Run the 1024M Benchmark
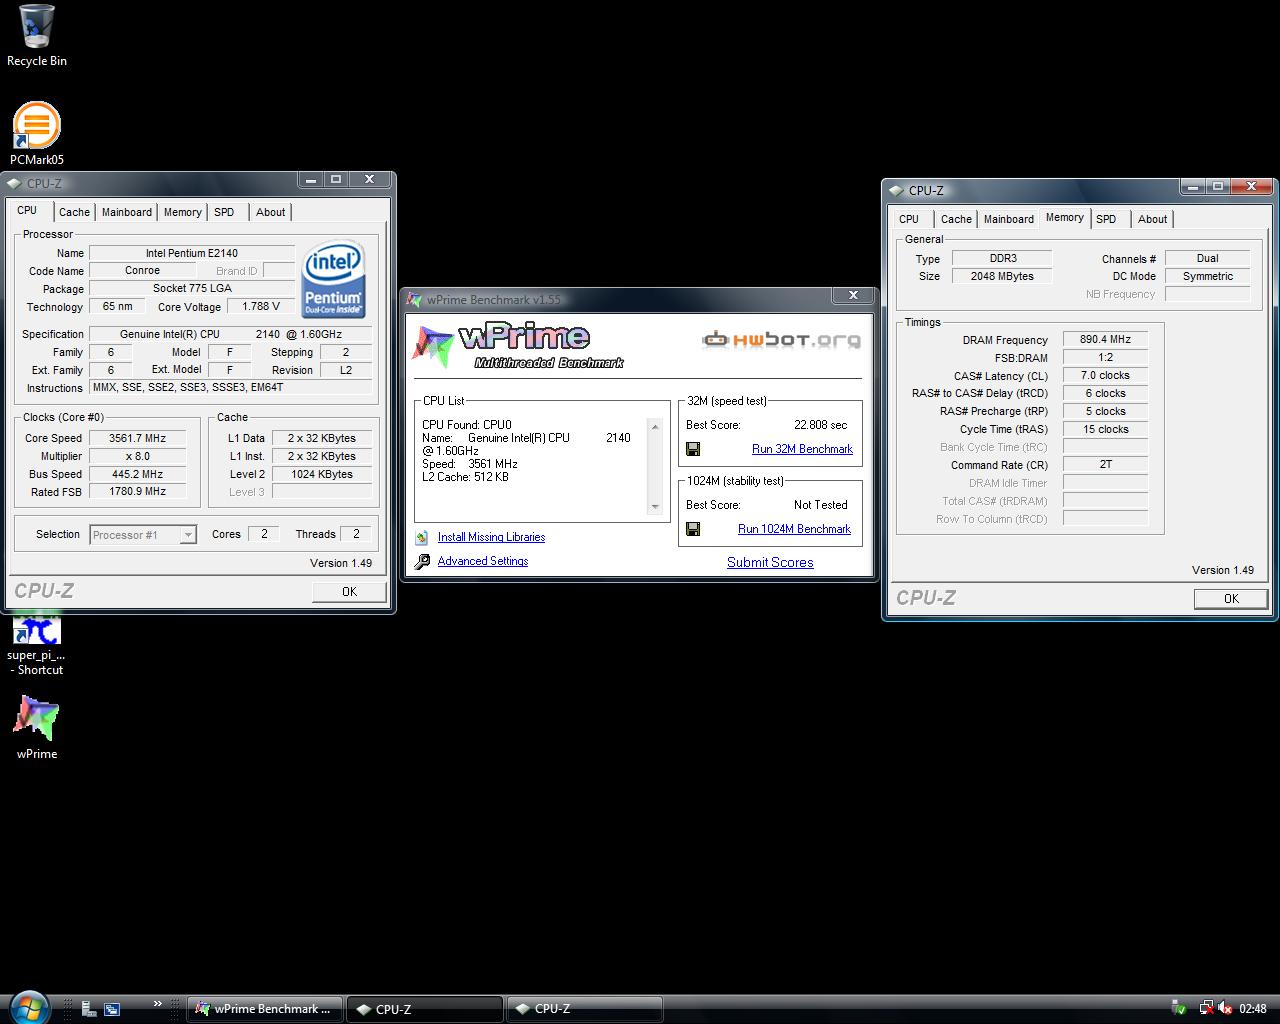This screenshot has width=1280, height=1024. (794, 529)
